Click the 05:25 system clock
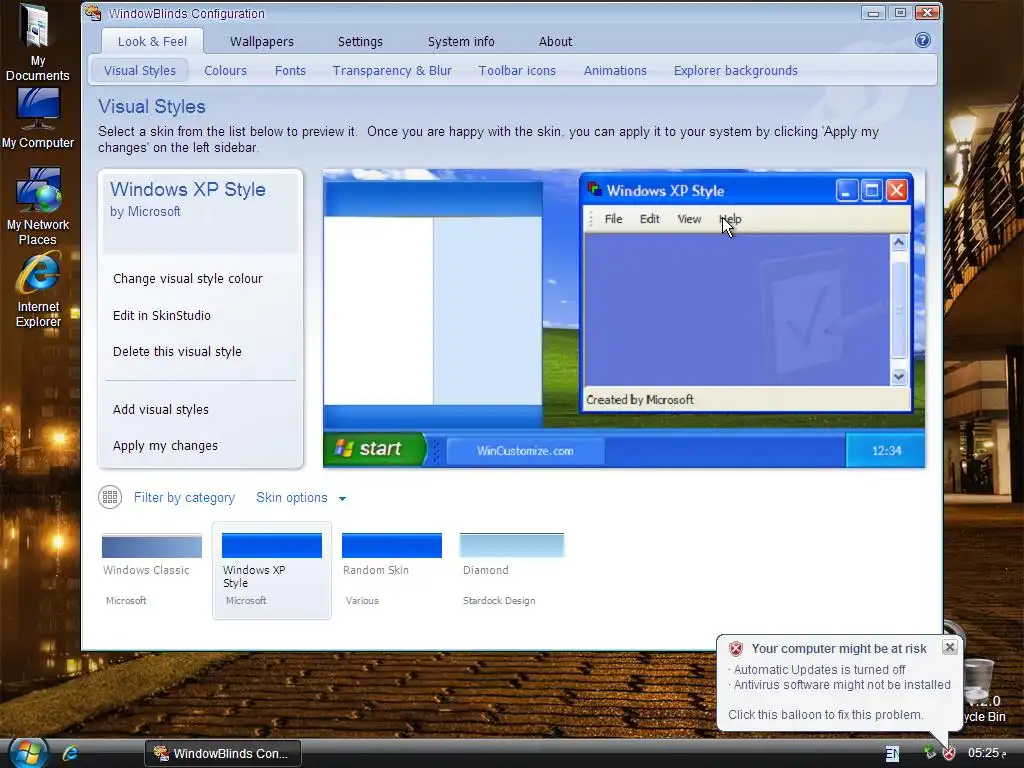1024x768 pixels. tap(987, 753)
